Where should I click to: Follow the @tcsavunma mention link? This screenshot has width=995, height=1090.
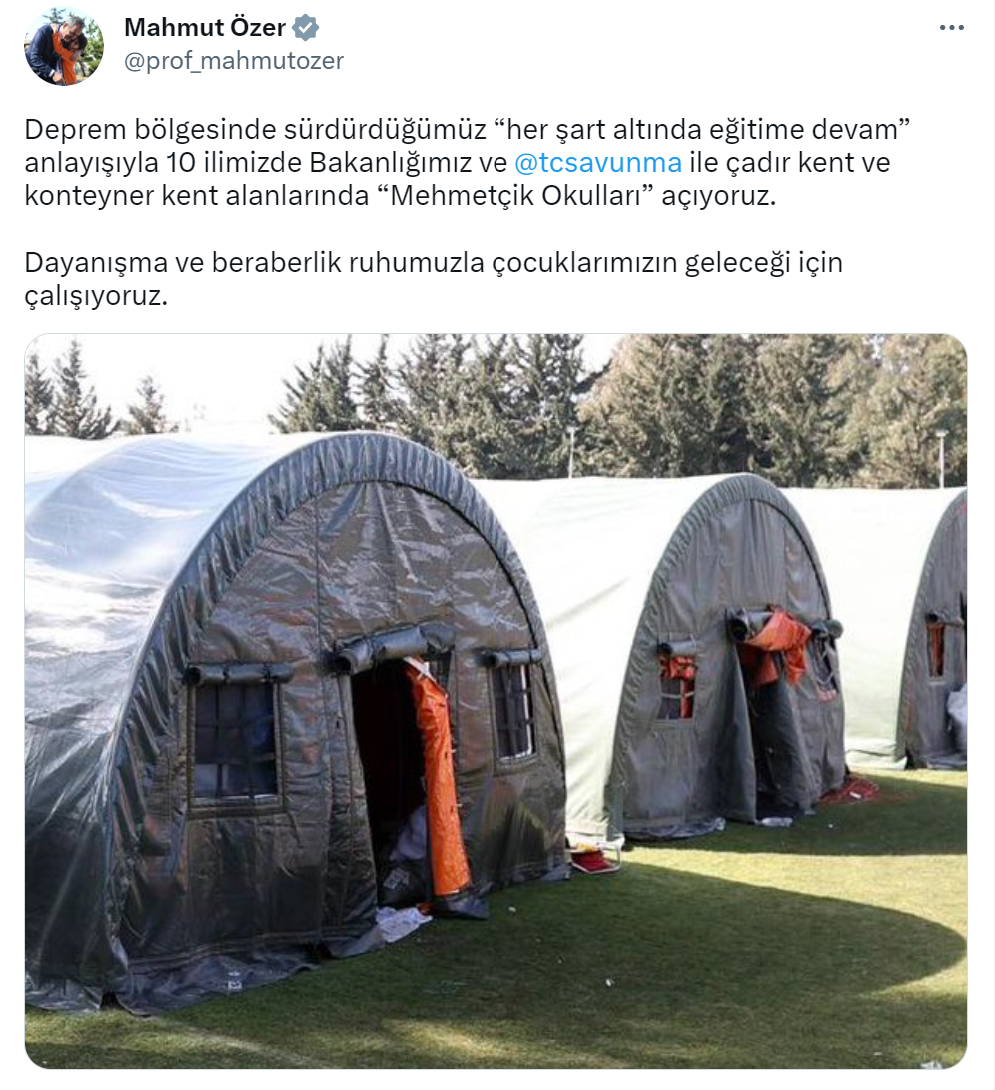(x=598, y=163)
